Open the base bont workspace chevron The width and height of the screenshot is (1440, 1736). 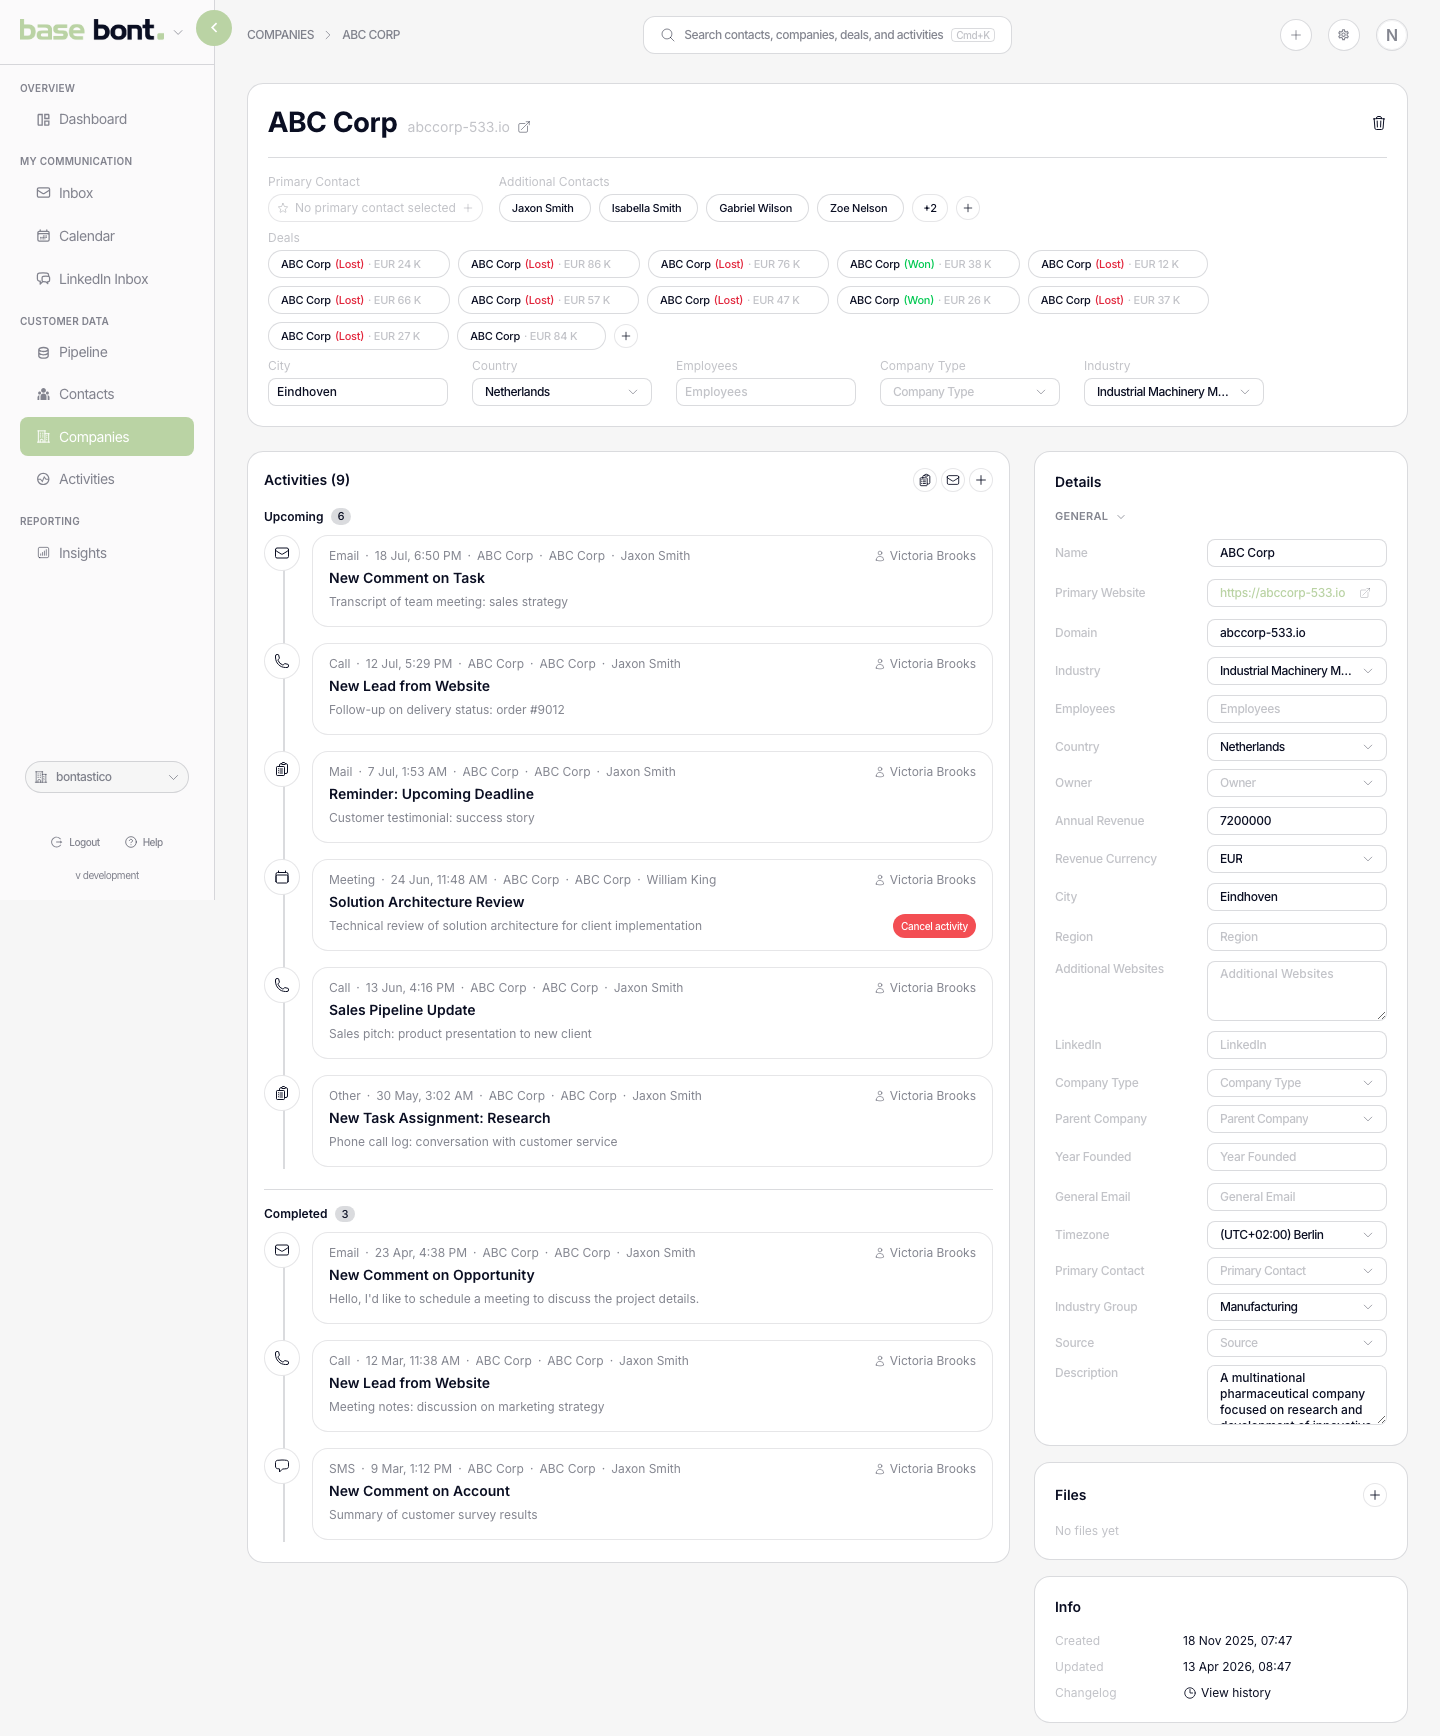click(x=178, y=32)
